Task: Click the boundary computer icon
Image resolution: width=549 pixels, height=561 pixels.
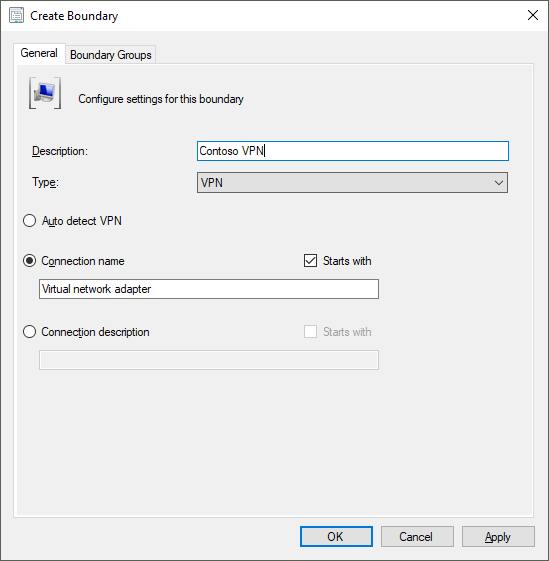Action: tap(45, 93)
